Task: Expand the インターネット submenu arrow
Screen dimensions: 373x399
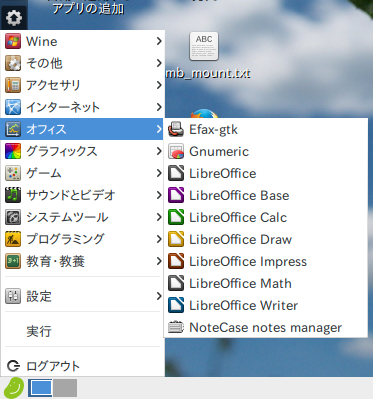Action: click(159, 107)
